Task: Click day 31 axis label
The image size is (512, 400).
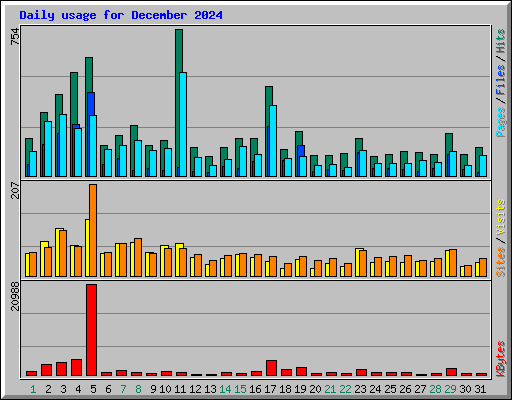Action: [480, 389]
